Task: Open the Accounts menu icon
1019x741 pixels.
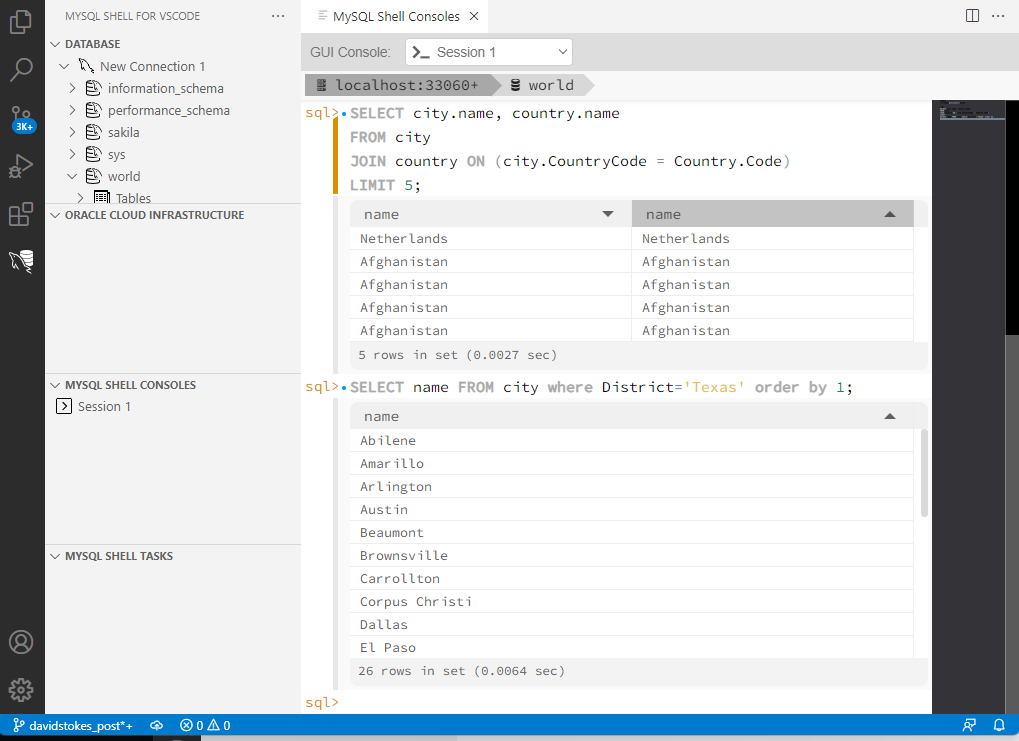Action: point(21,642)
